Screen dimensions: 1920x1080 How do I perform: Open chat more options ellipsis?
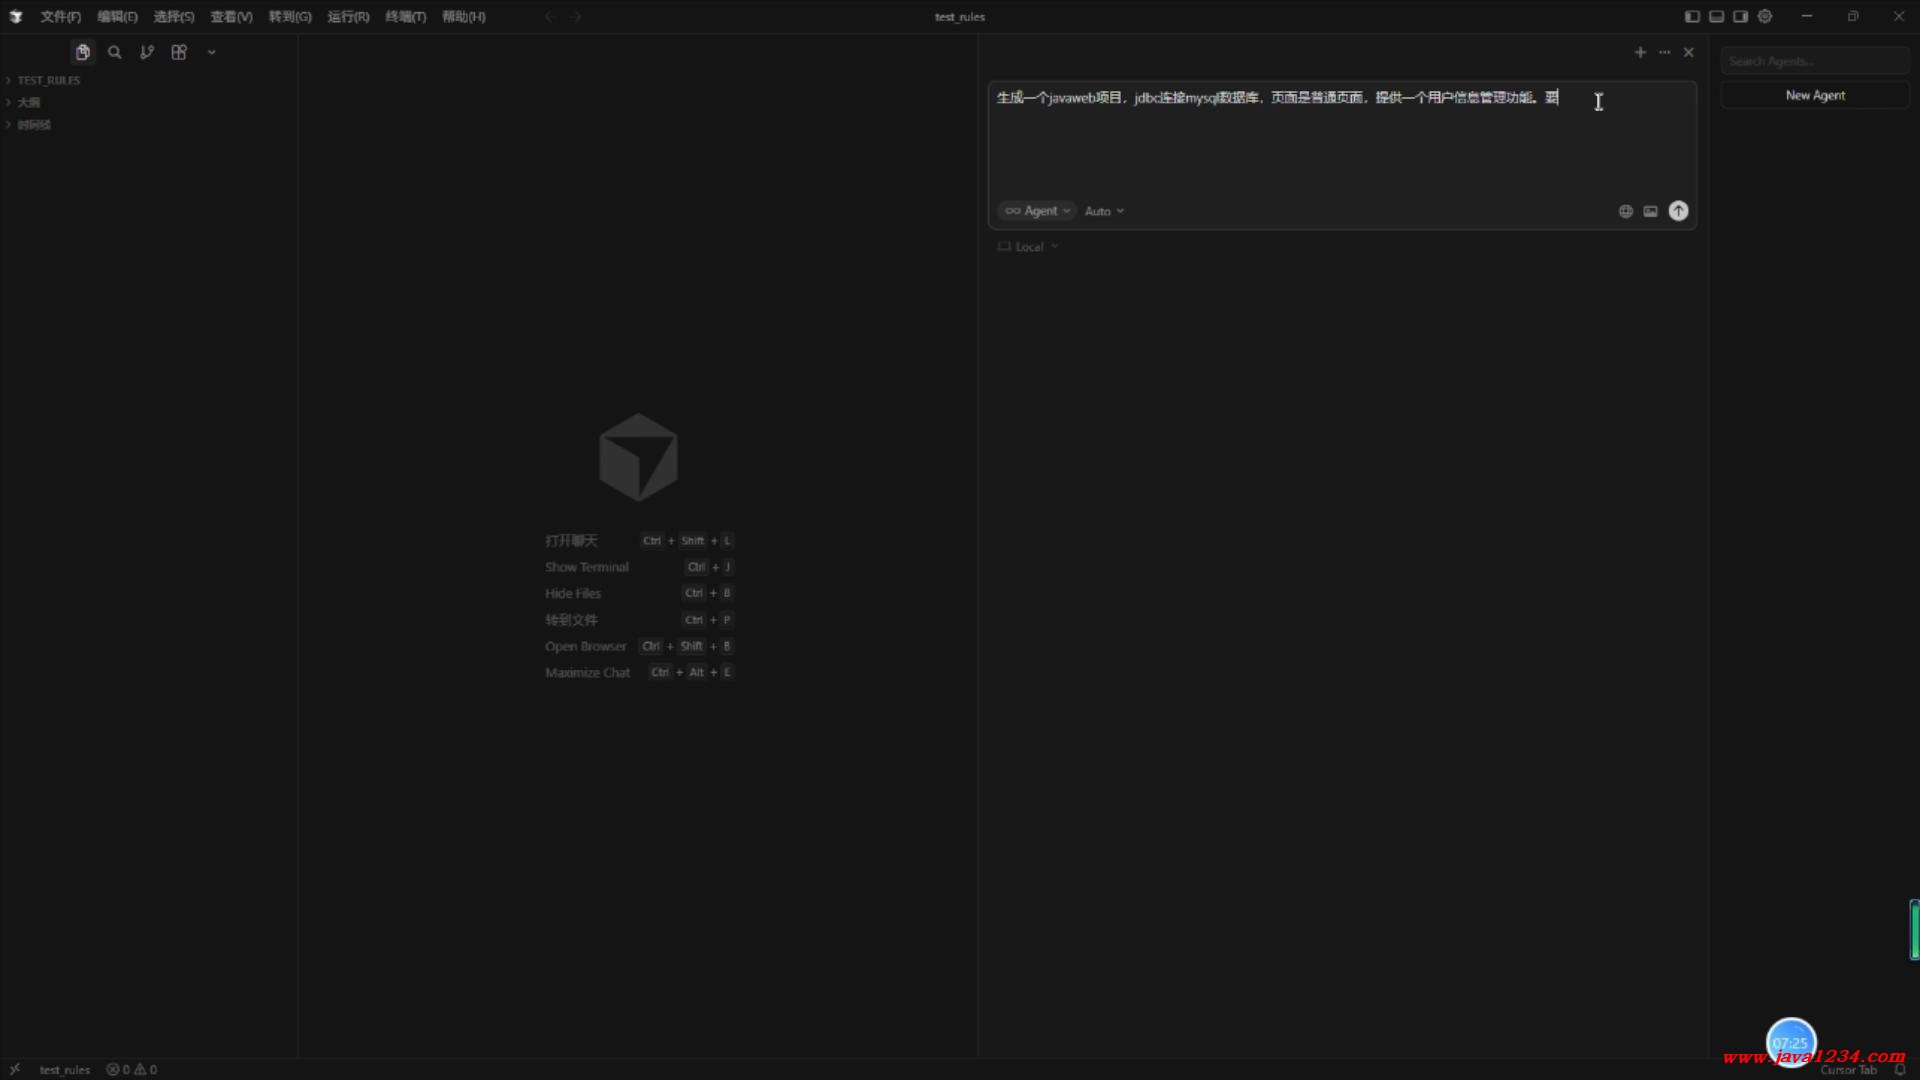(1664, 52)
